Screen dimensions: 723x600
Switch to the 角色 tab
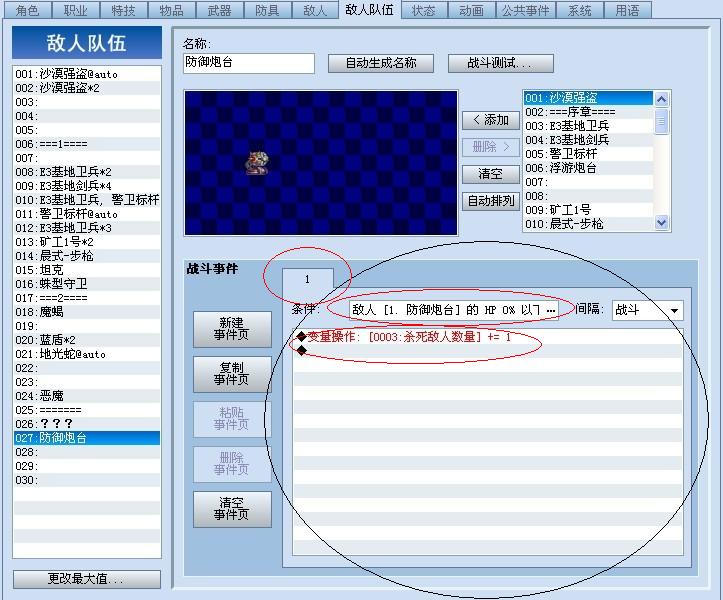pyautogui.click(x=27, y=10)
